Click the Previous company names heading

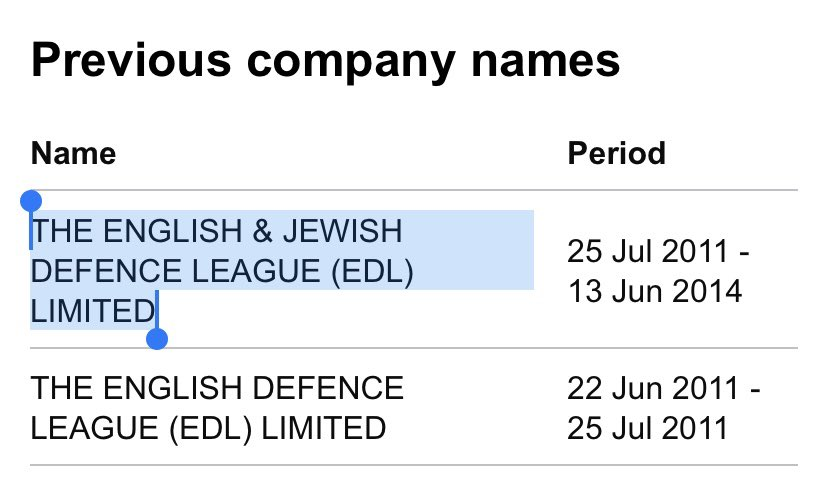click(325, 60)
